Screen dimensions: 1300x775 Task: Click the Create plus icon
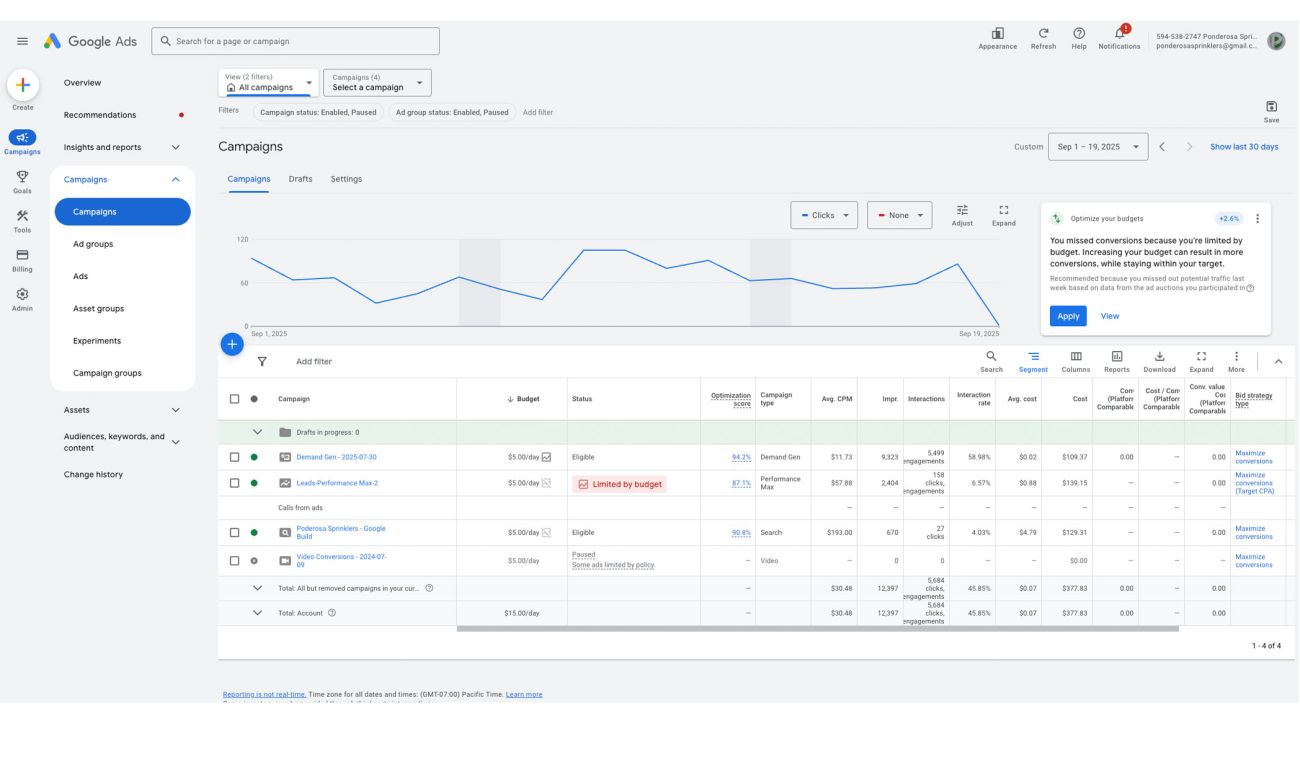22,85
